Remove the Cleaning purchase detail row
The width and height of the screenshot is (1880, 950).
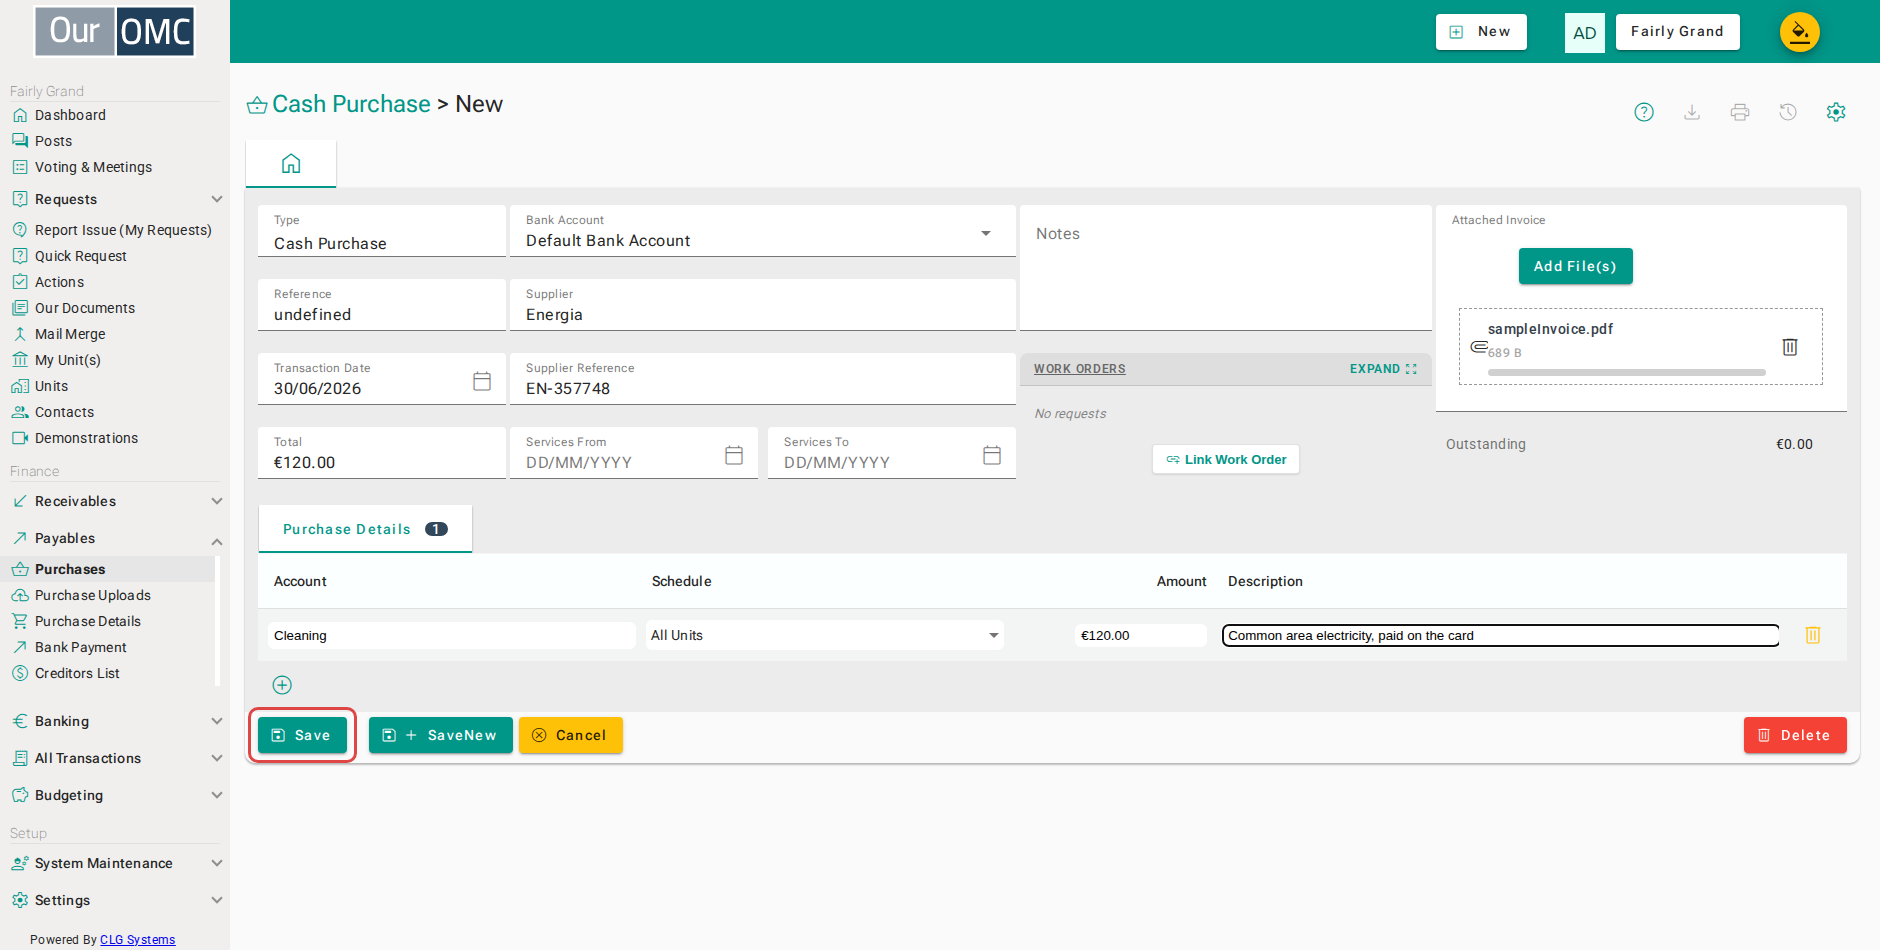pos(1813,635)
